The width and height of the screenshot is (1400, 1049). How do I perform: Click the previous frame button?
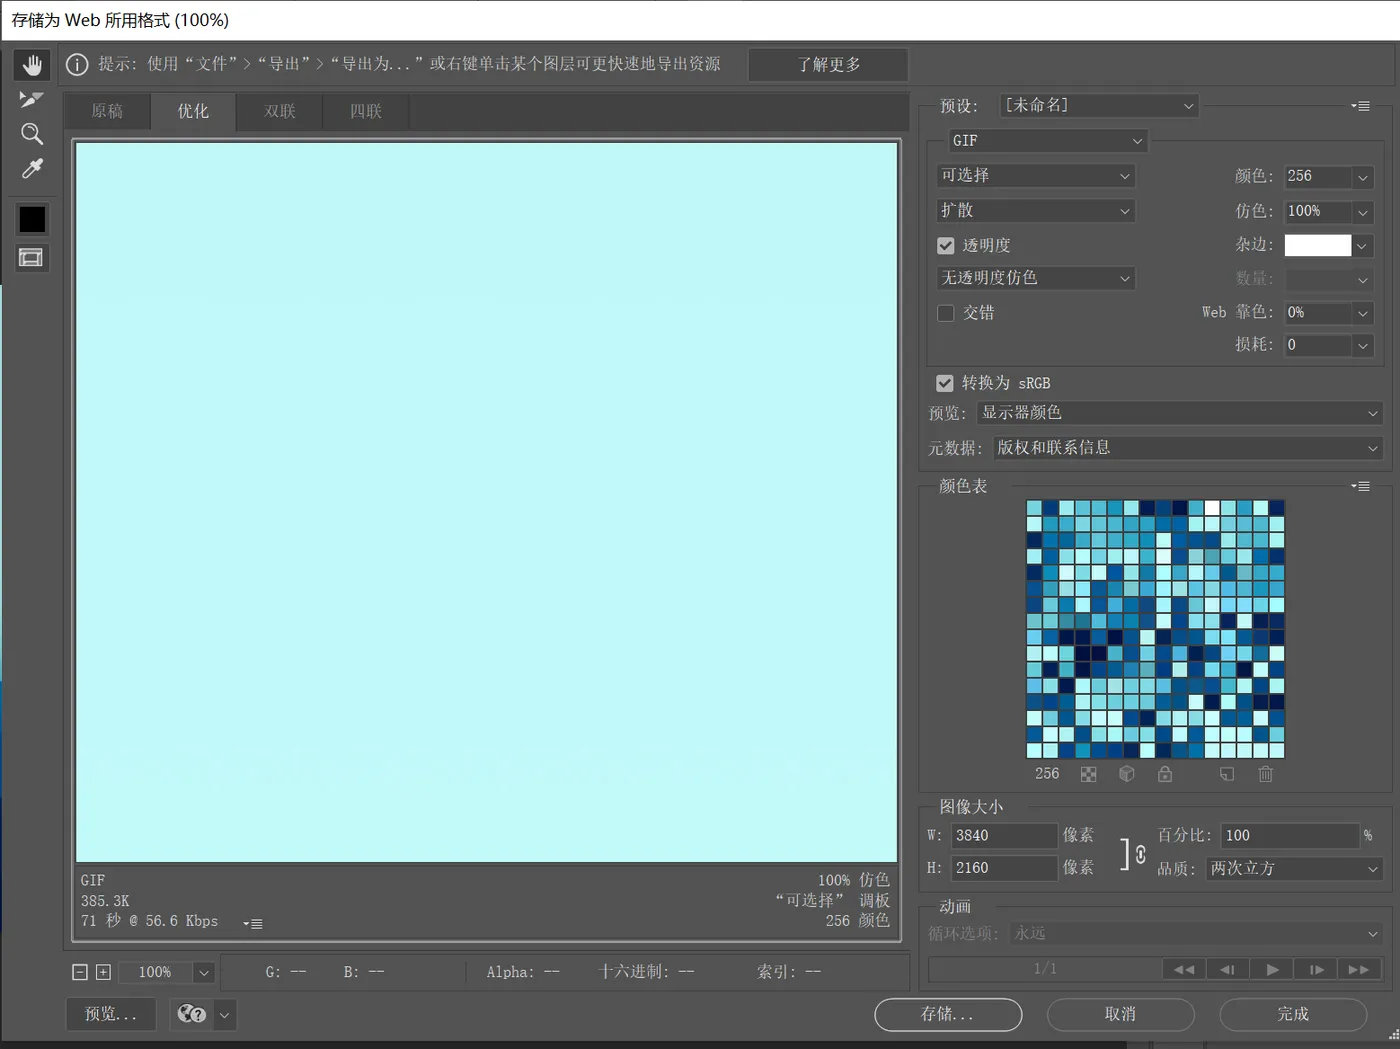(1227, 969)
